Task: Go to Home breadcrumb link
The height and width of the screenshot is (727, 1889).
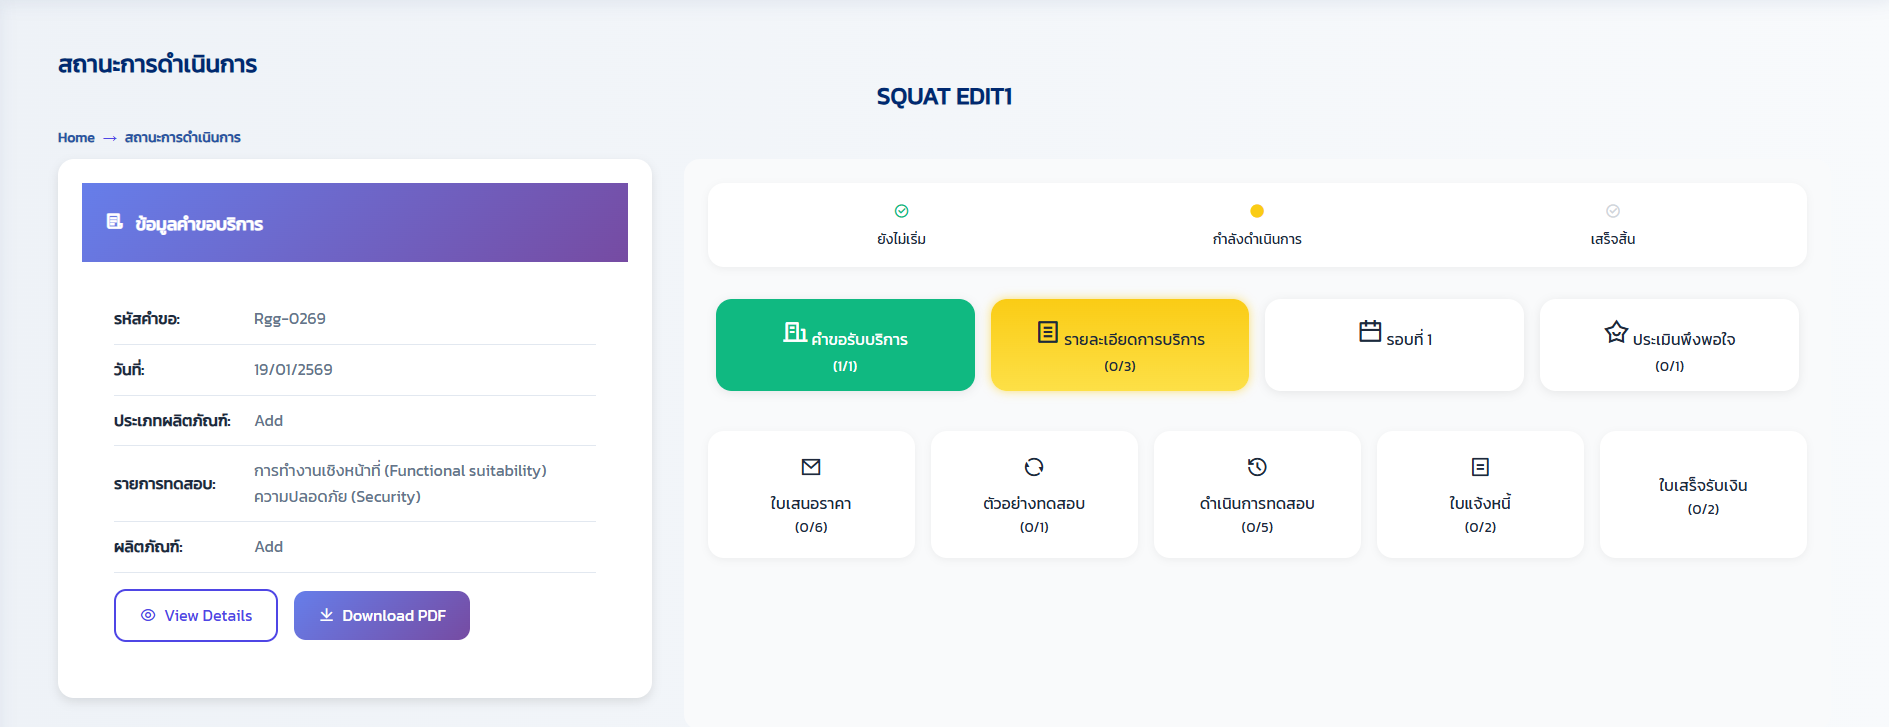Action: point(76,138)
